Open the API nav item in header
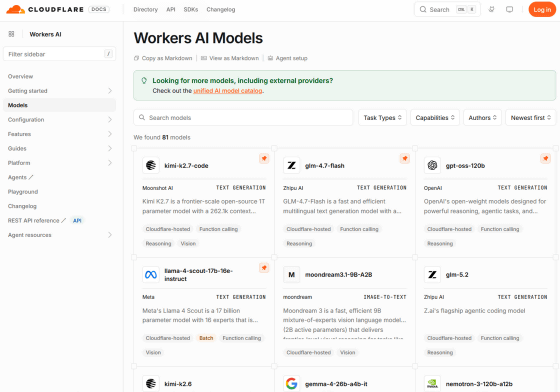Screen dimensions: 560x392 point(171,10)
